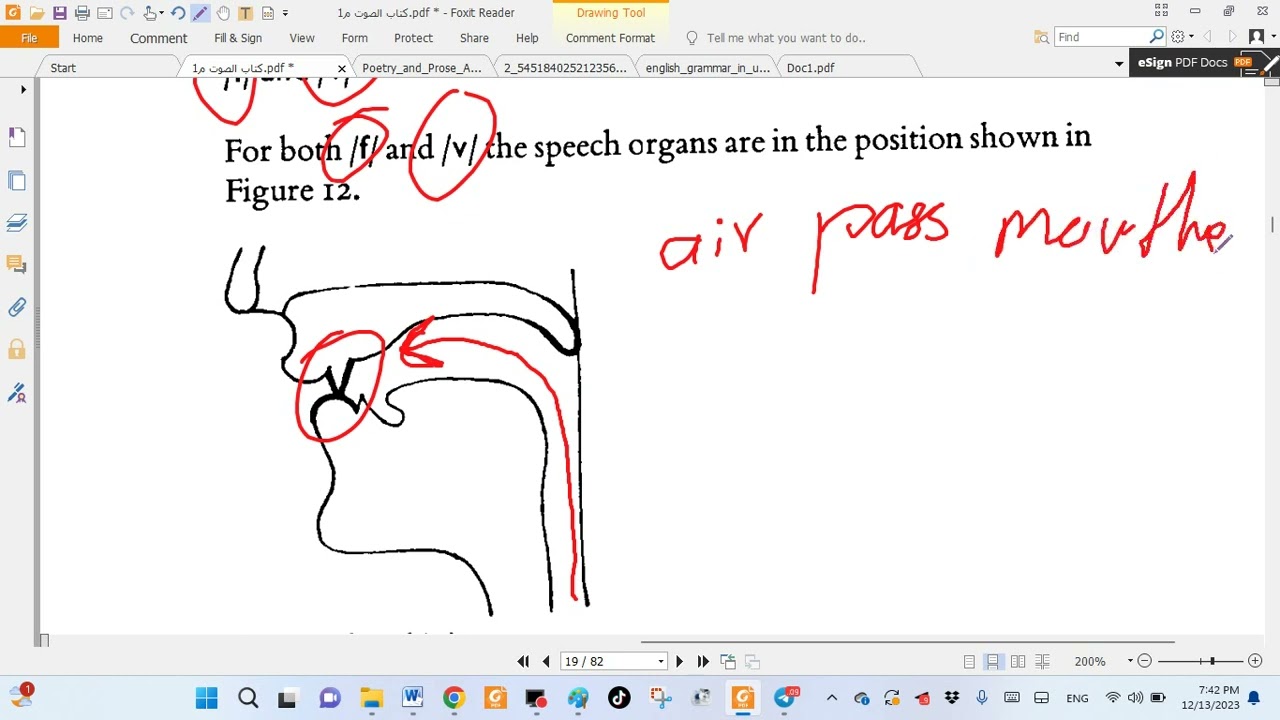The image size is (1280, 720).
Task: Open the Fill & Sign ribbon tab
Action: tap(238, 38)
